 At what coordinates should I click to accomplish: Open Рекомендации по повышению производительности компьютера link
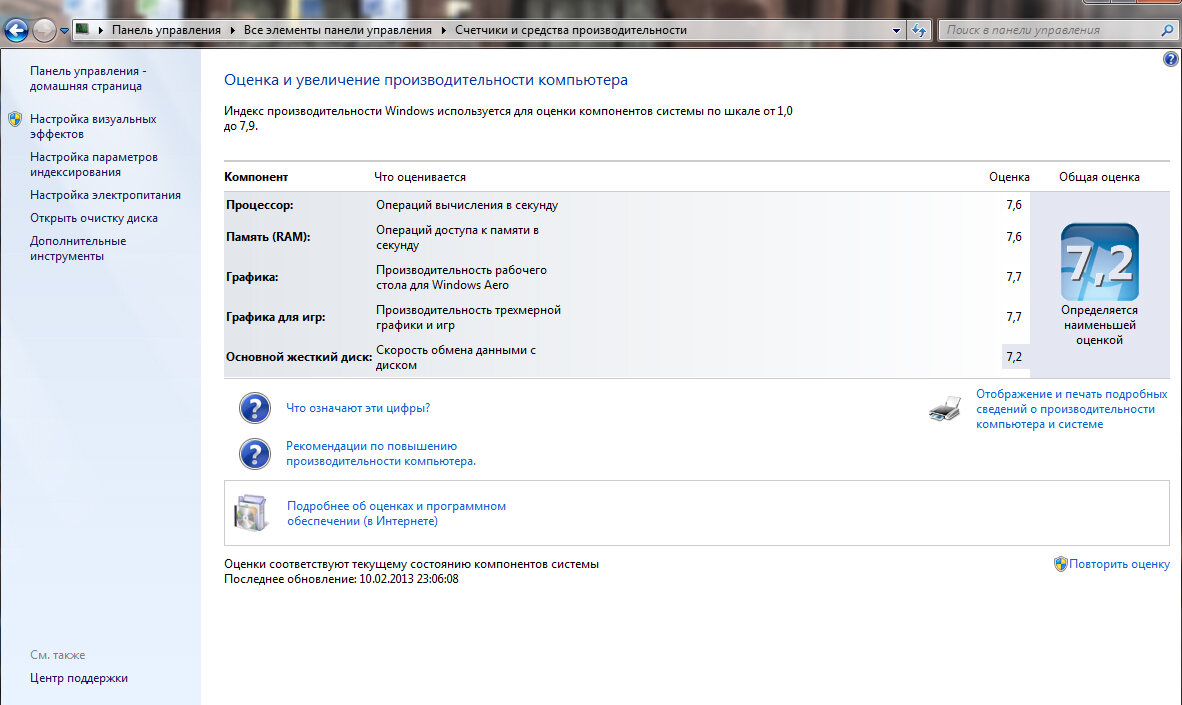[x=381, y=454]
